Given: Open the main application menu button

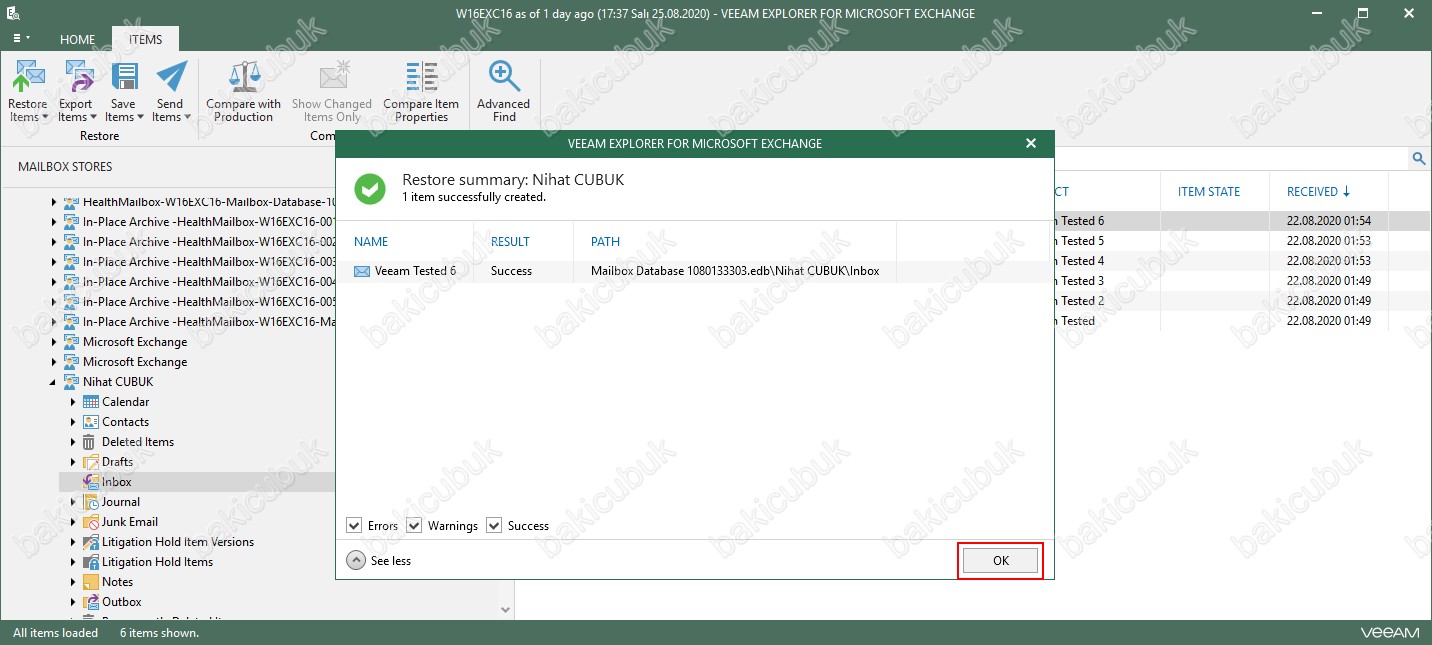Looking at the screenshot, I should (x=20, y=39).
